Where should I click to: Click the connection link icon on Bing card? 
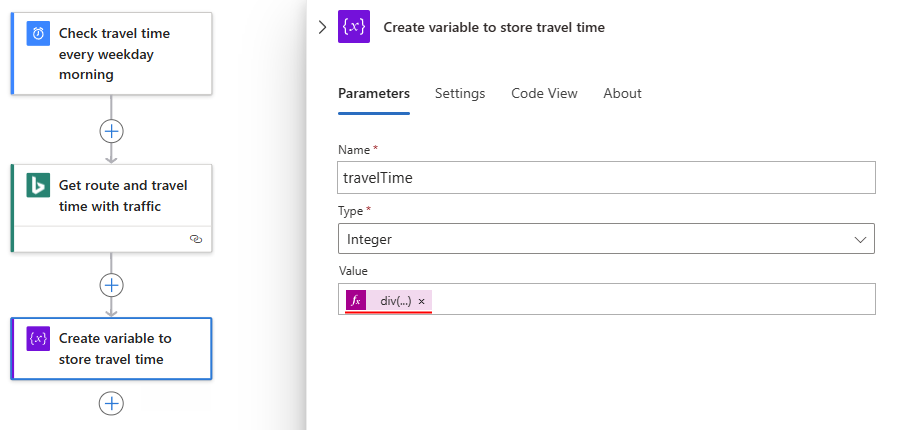click(x=196, y=240)
